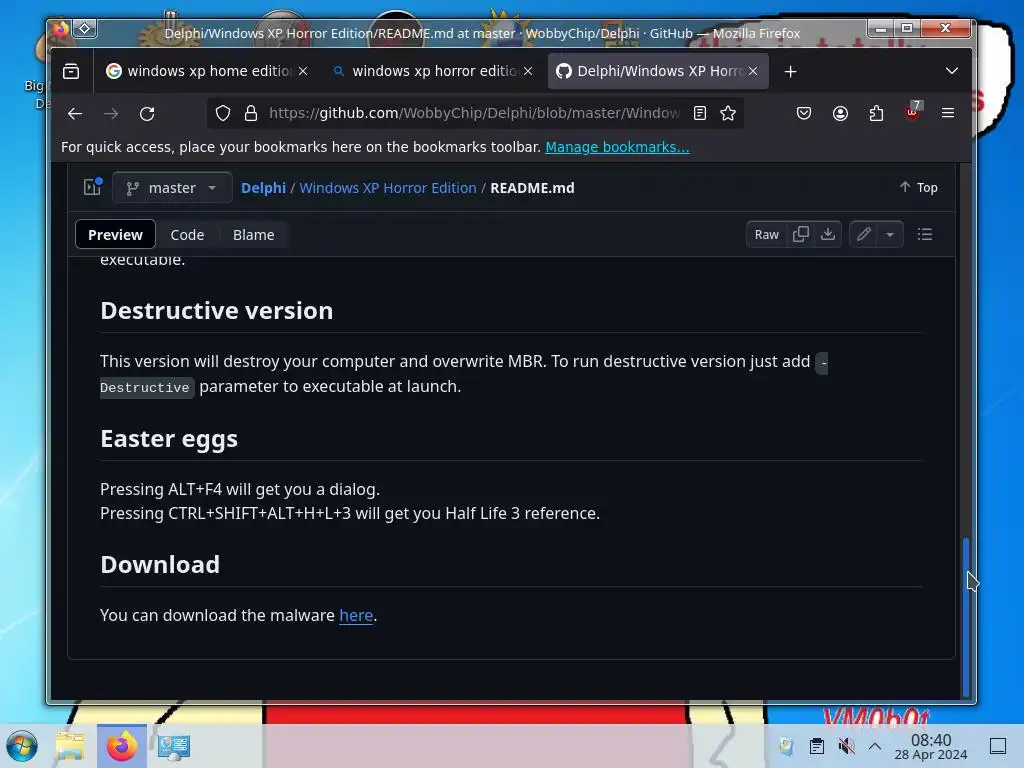
Task: Edit this file pencil icon
Action: click(x=863, y=234)
